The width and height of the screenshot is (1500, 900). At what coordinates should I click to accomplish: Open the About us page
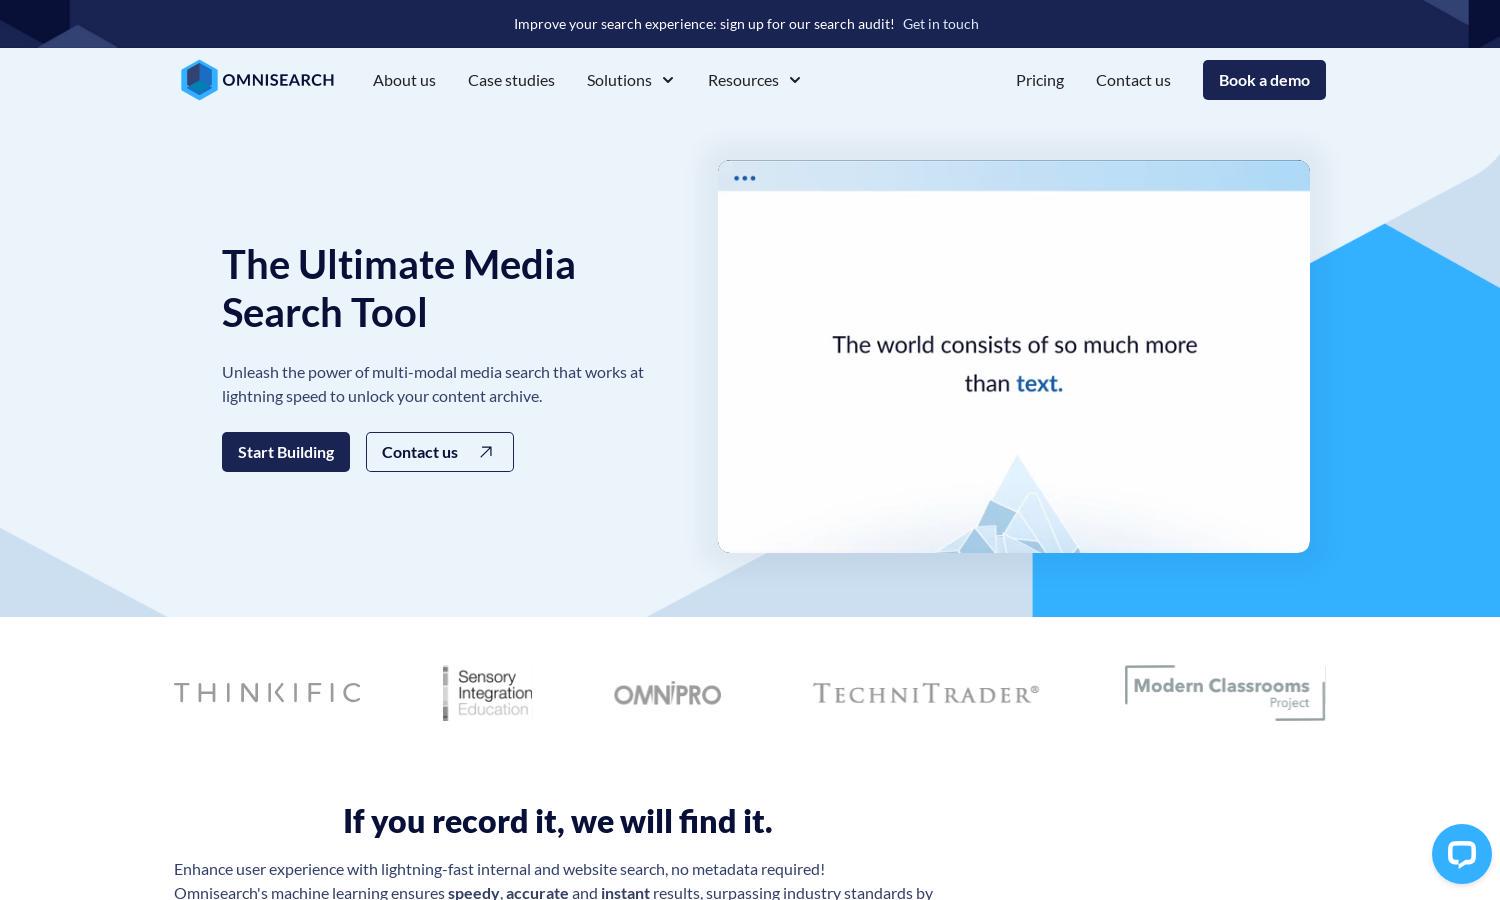point(404,80)
